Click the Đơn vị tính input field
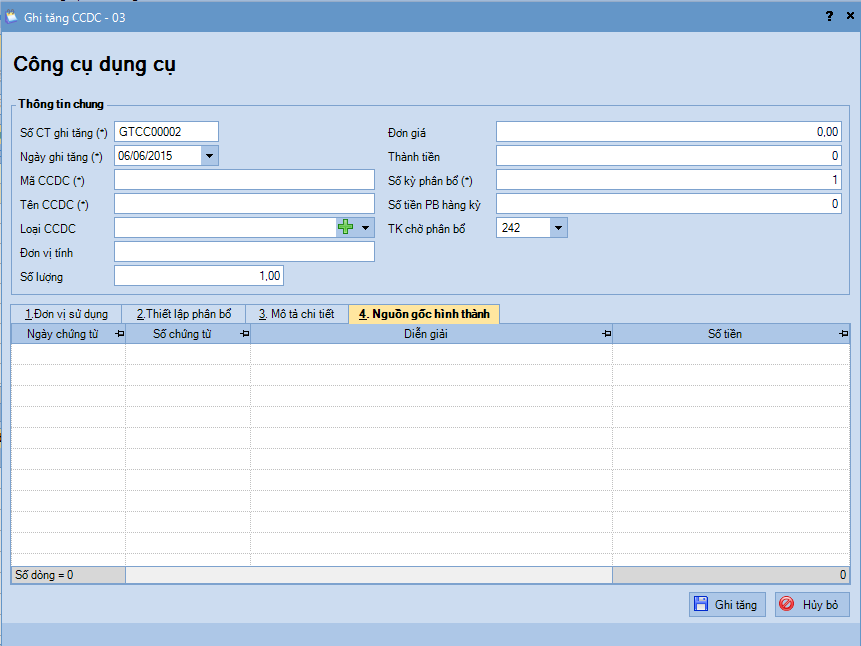 tap(244, 252)
